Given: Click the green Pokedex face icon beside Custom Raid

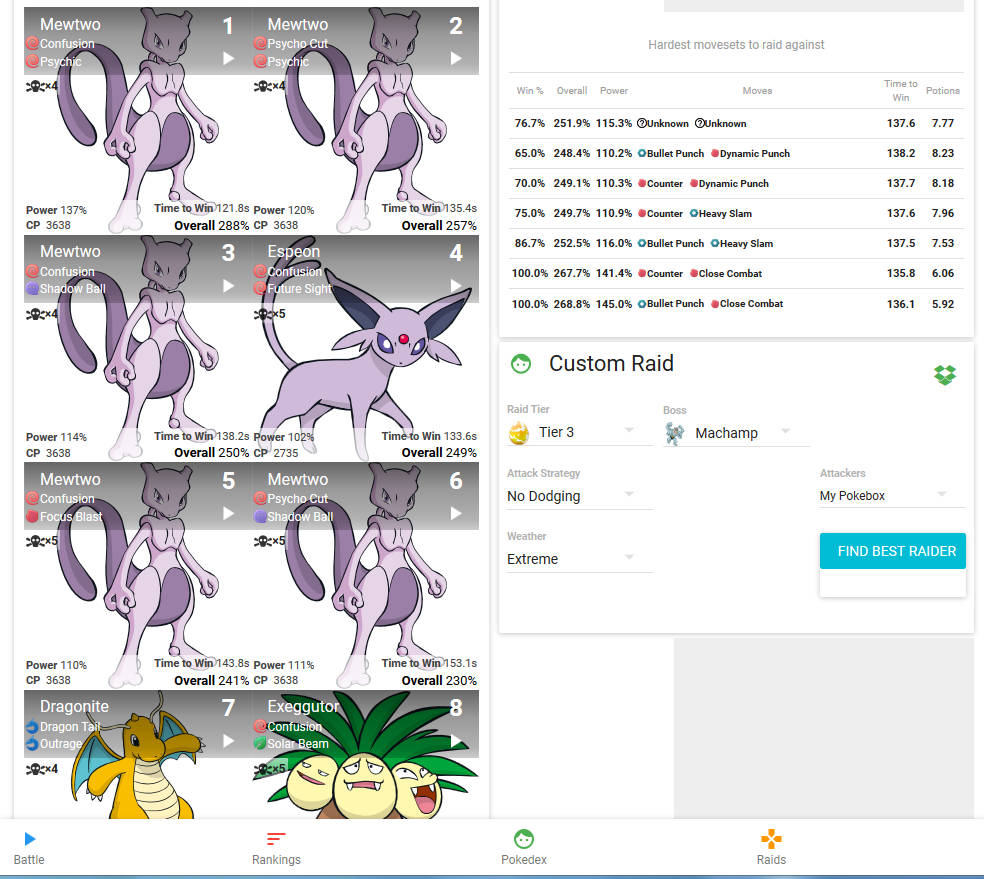Looking at the screenshot, I should (x=521, y=363).
